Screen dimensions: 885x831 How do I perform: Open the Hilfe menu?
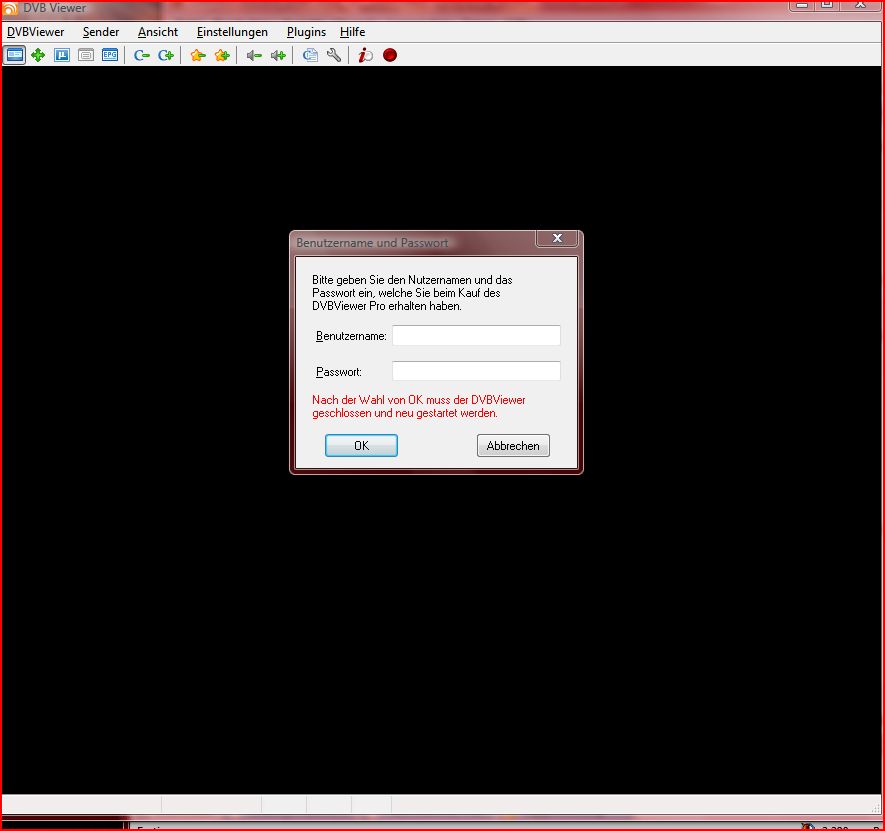[x=353, y=32]
